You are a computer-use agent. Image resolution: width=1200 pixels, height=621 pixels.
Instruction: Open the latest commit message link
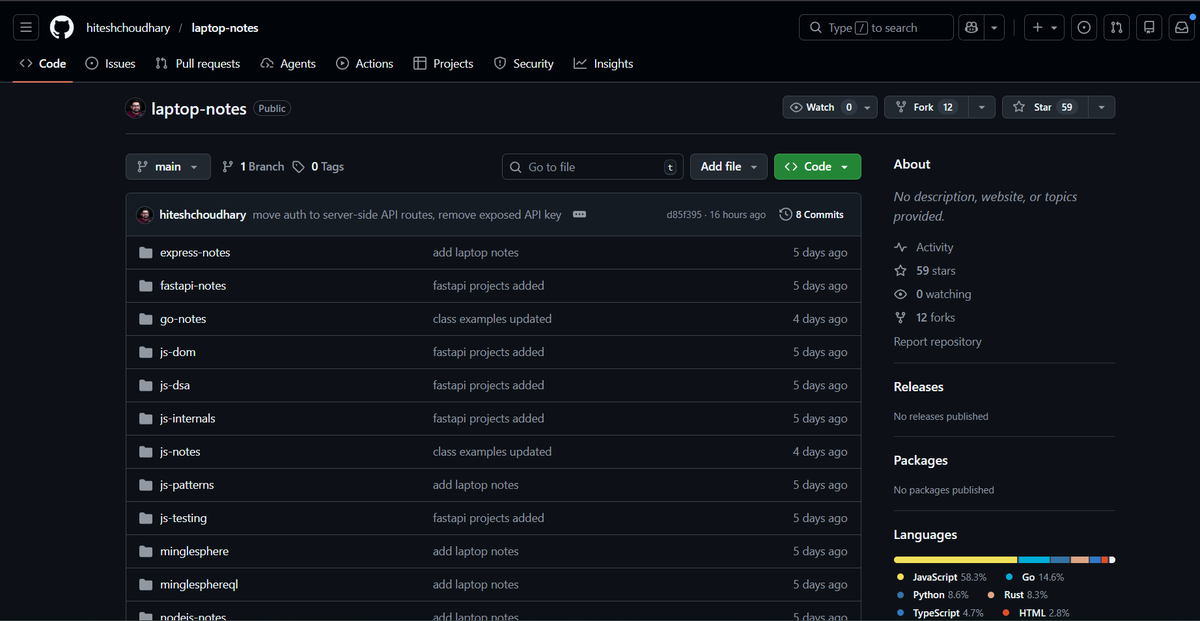pyautogui.click(x=407, y=215)
